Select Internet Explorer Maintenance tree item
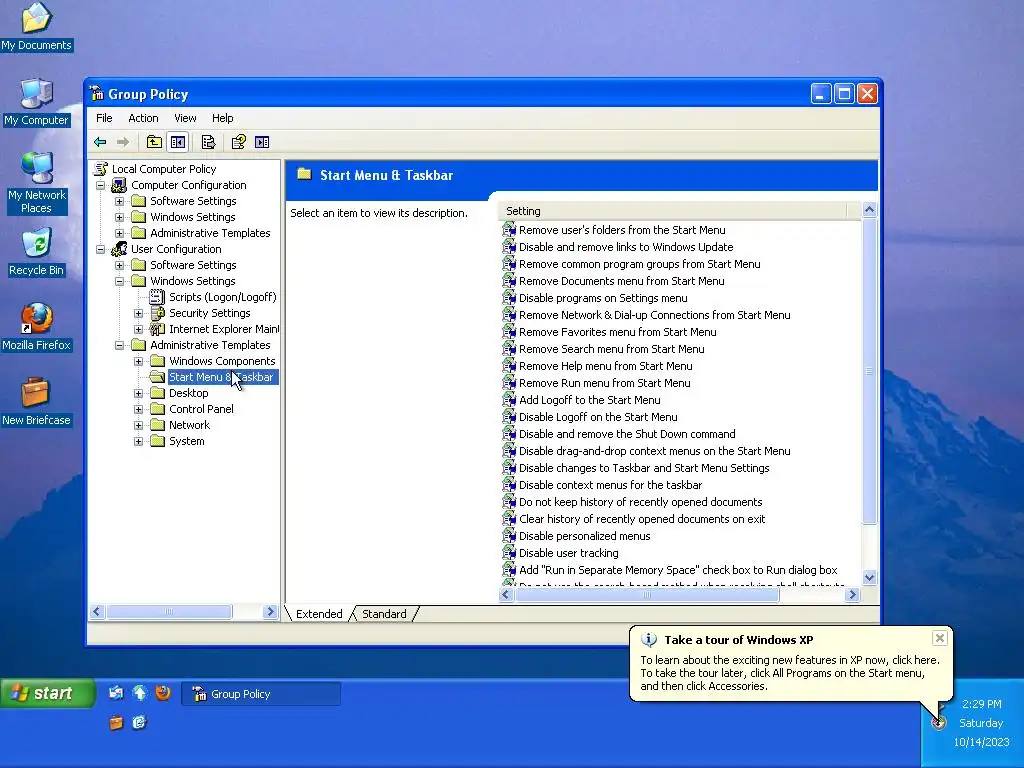This screenshot has width=1024, height=768. pos(223,329)
